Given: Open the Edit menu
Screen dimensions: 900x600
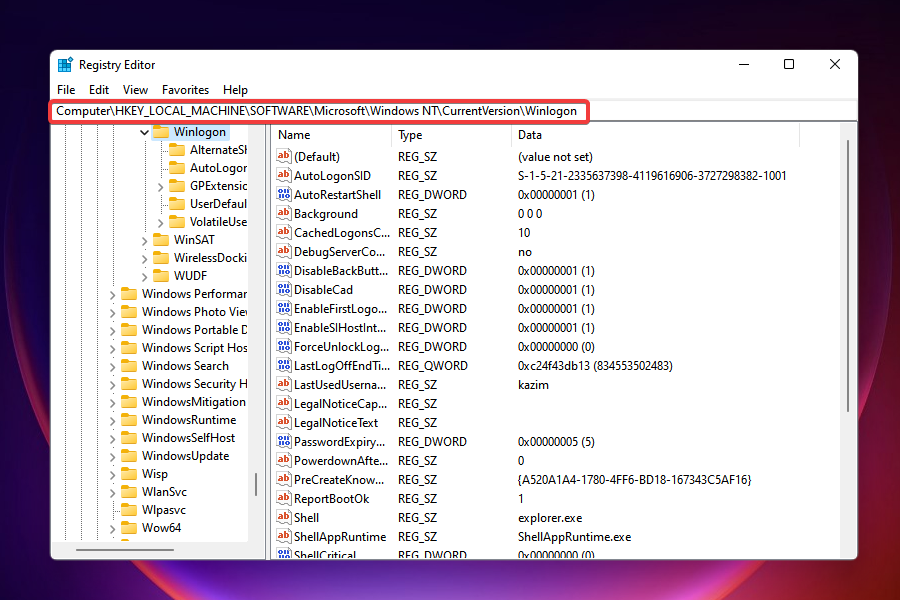Looking at the screenshot, I should coord(99,90).
